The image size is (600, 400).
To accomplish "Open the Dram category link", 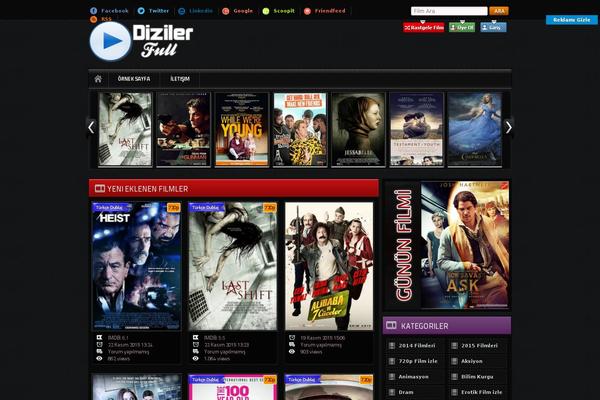I will click(406, 392).
